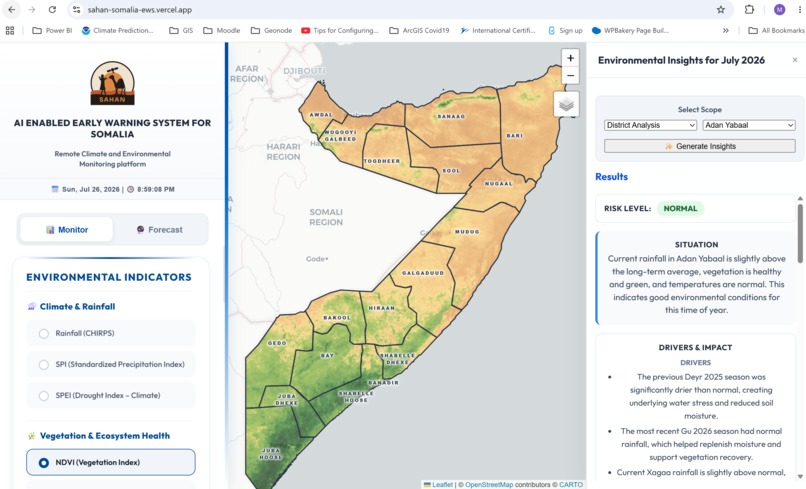Image resolution: width=806 pixels, height=489 pixels.
Task: Click the CARTO attribution link
Action: pyautogui.click(x=571, y=484)
